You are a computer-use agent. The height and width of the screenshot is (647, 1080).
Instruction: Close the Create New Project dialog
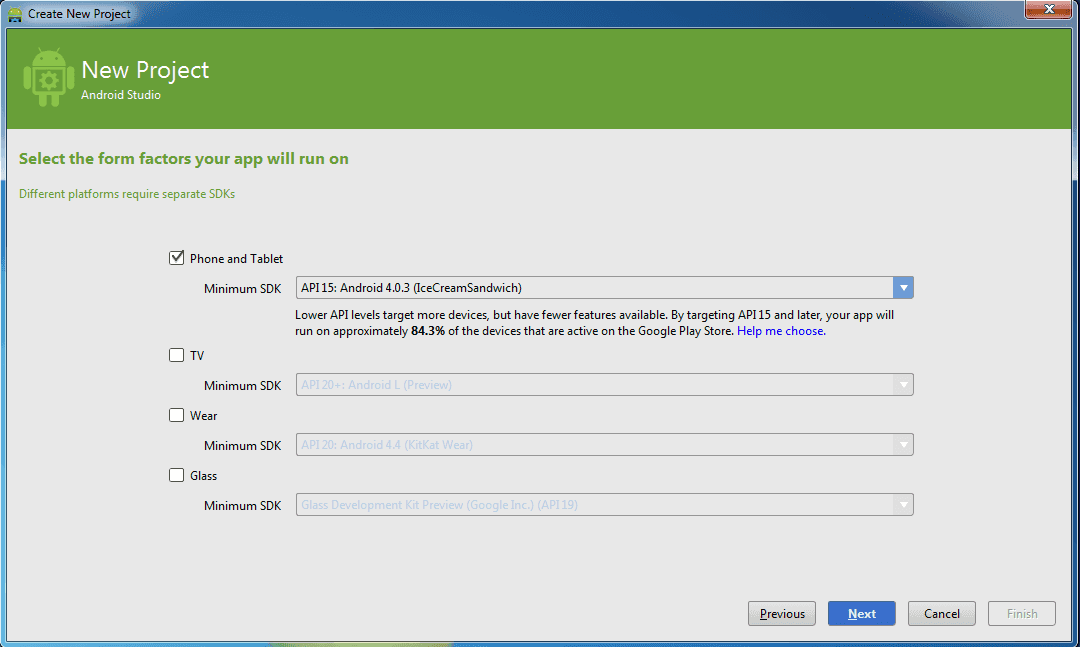pyautogui.click(x=1048, y=9)
